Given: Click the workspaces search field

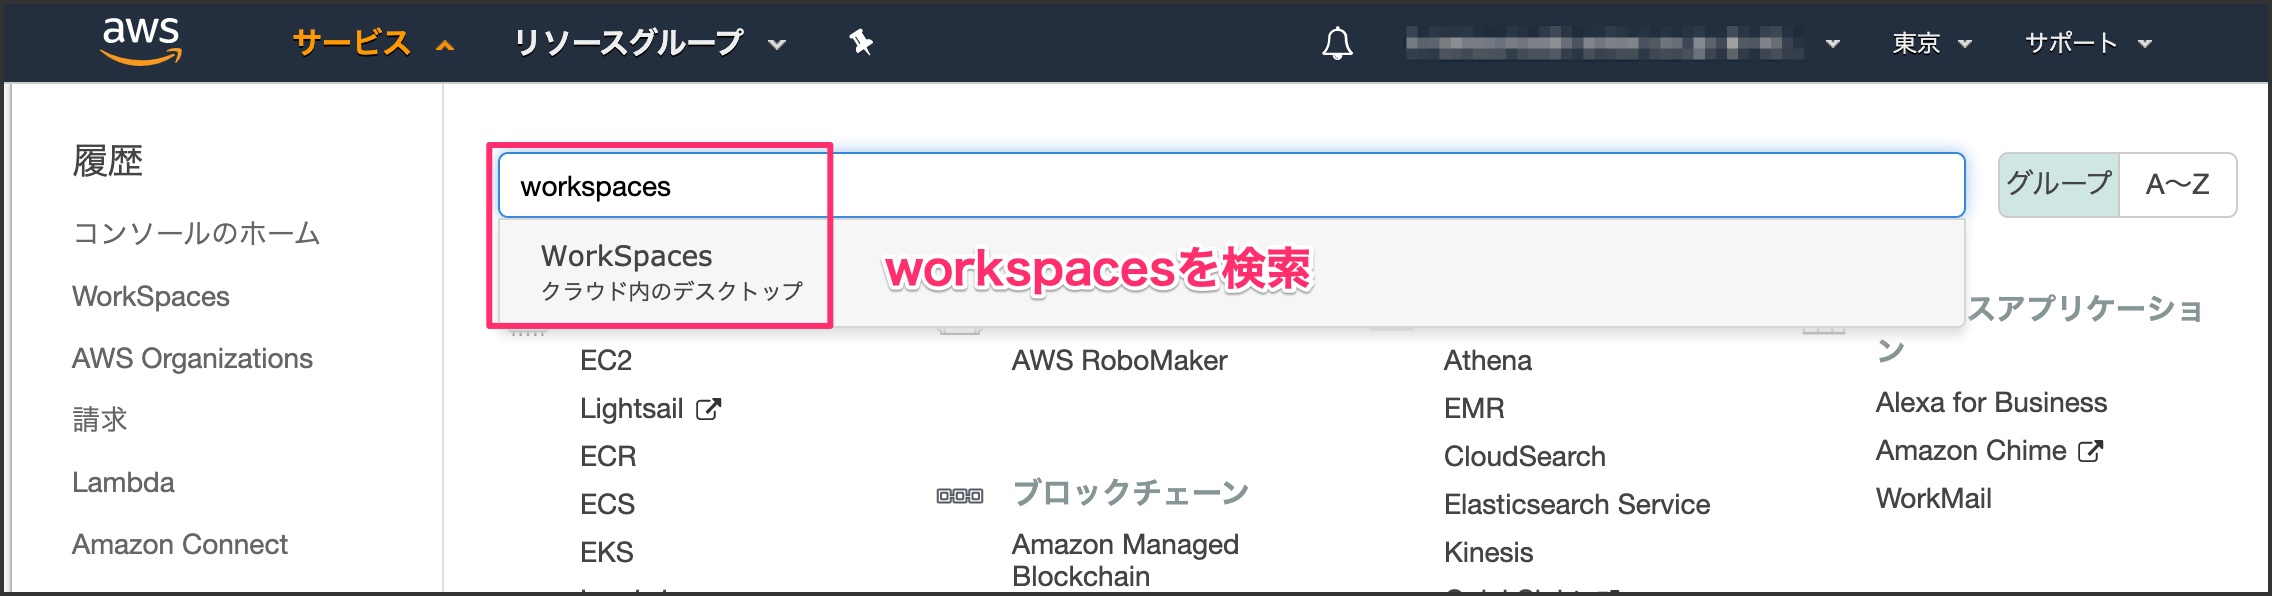Looking at the screenshot, I should pos(1230,186).
